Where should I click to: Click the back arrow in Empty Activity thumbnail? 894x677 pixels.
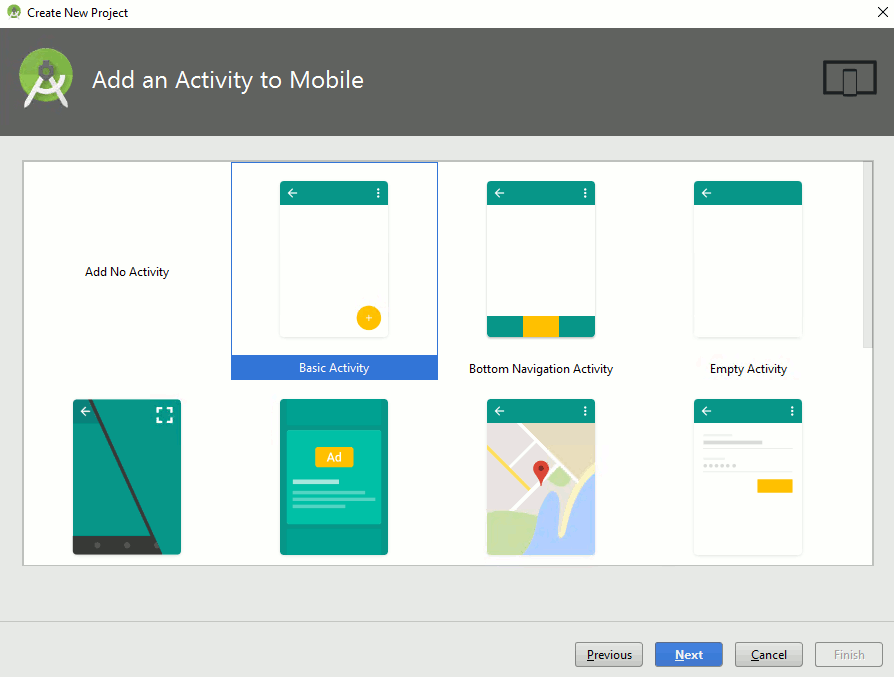(706, 193)
